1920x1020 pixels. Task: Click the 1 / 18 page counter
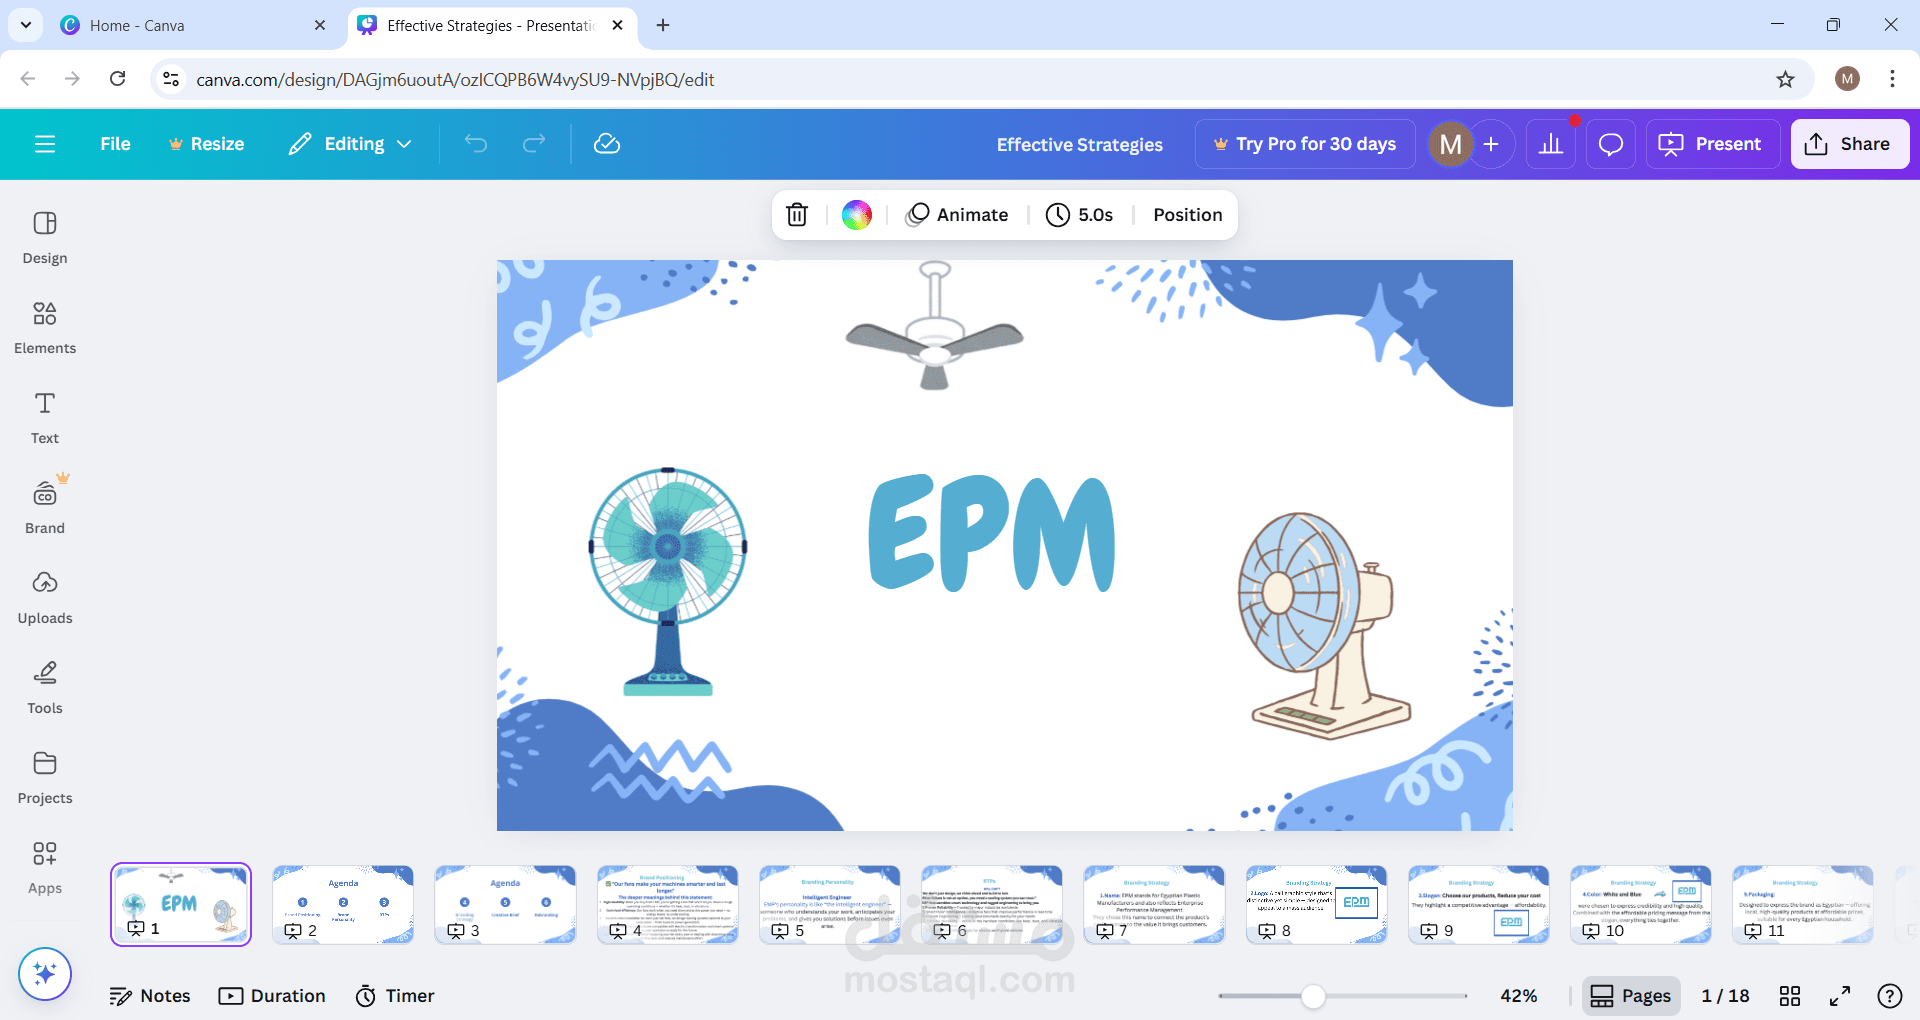1725,996
